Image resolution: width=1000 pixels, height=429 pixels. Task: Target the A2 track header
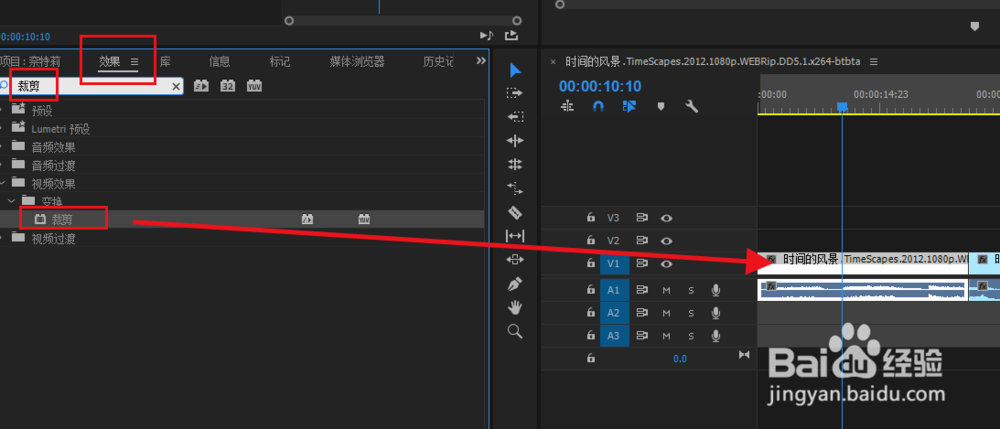615,313
